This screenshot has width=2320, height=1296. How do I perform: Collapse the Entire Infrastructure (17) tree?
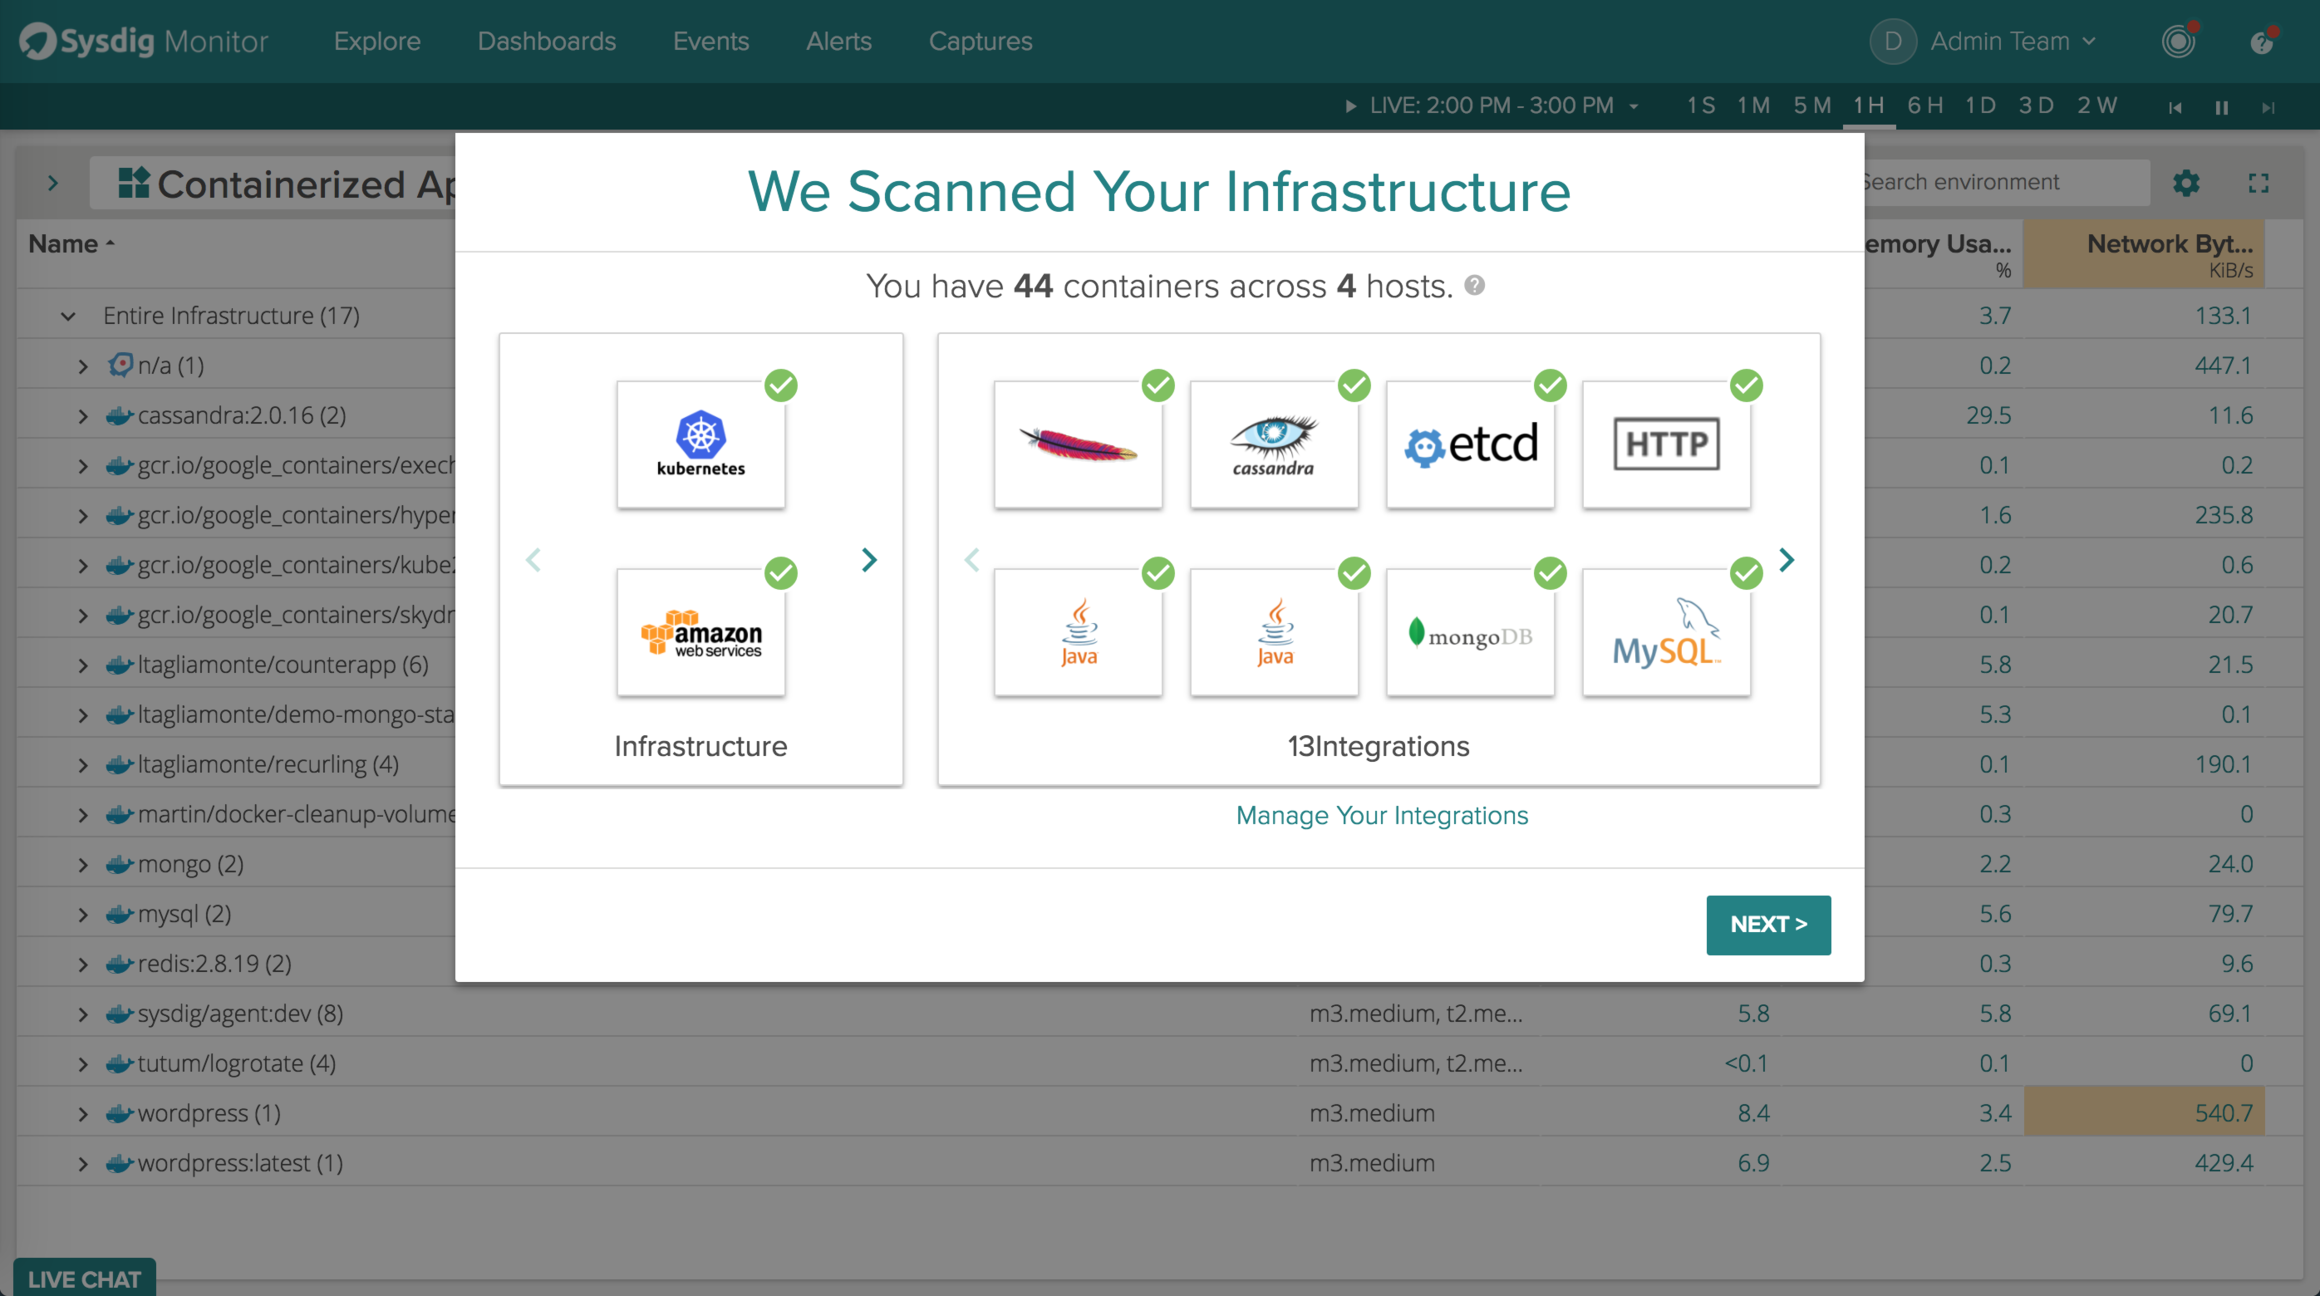(x=67, y=316)
